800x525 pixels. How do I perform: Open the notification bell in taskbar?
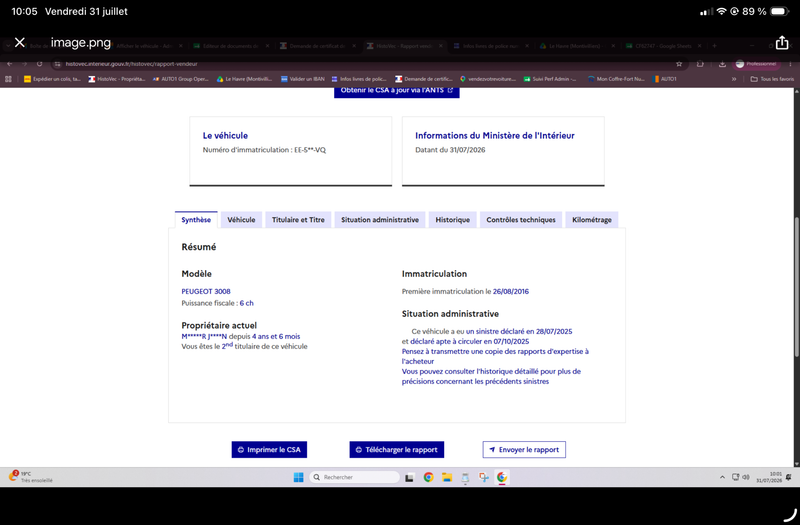(x=789, y=477)
